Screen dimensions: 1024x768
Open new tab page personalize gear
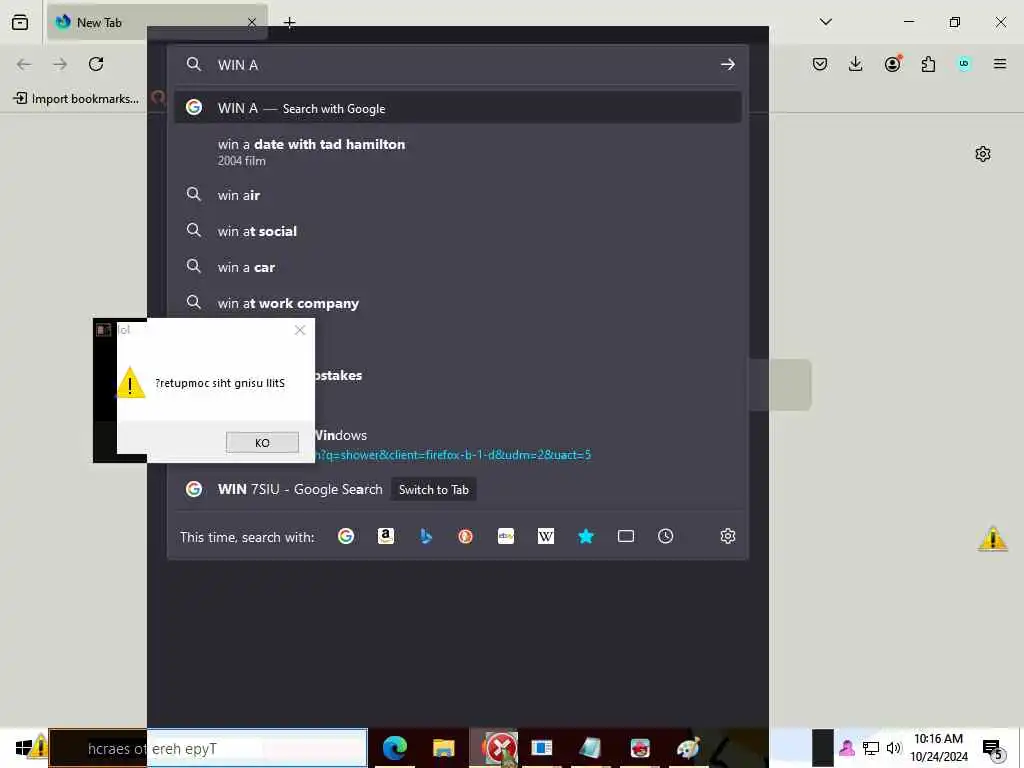click(983, 154)
